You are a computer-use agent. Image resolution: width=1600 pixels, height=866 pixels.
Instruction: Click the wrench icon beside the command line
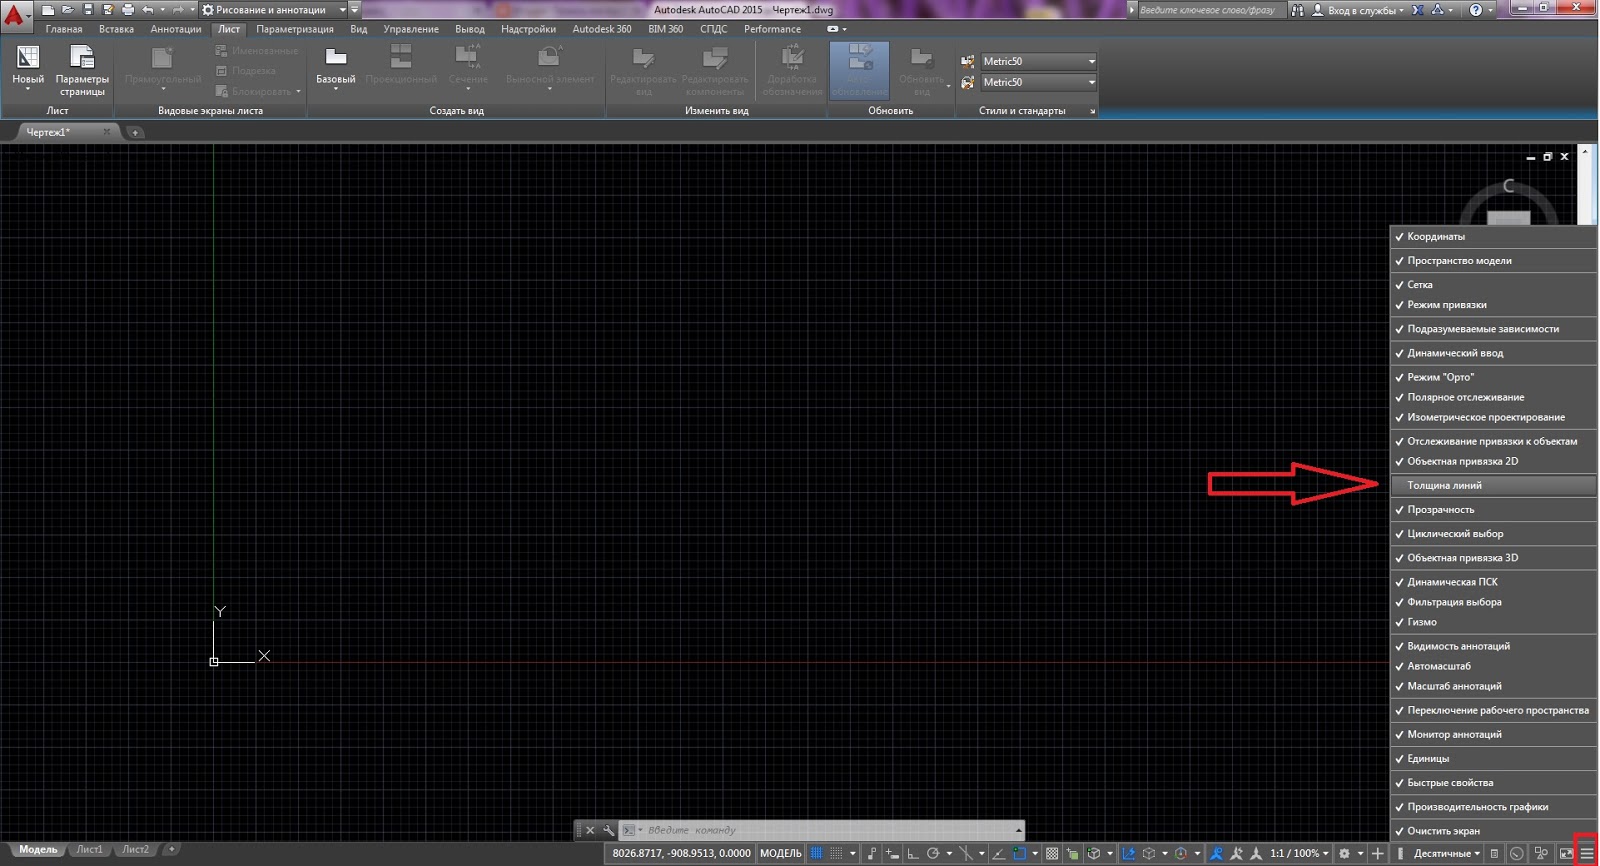pyautogui.click(x=608, y=830)
